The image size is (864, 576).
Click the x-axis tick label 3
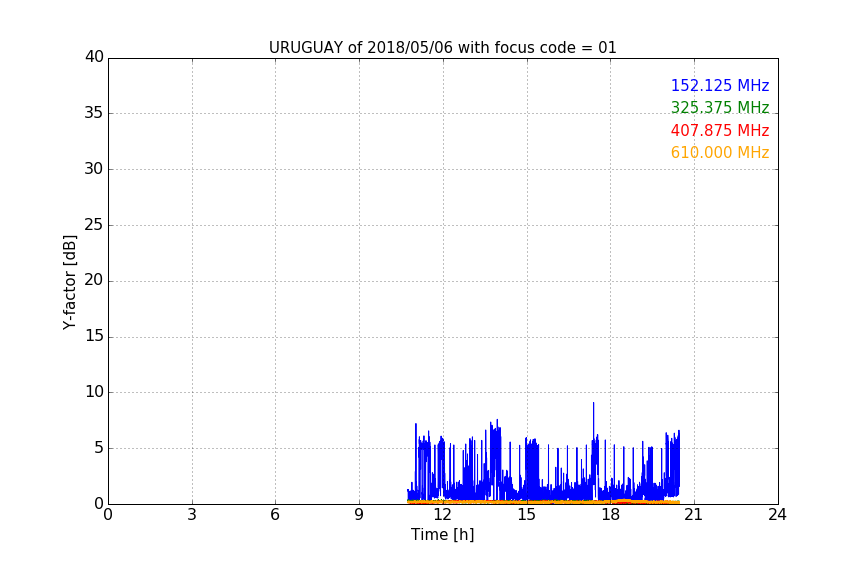[192, 515]
